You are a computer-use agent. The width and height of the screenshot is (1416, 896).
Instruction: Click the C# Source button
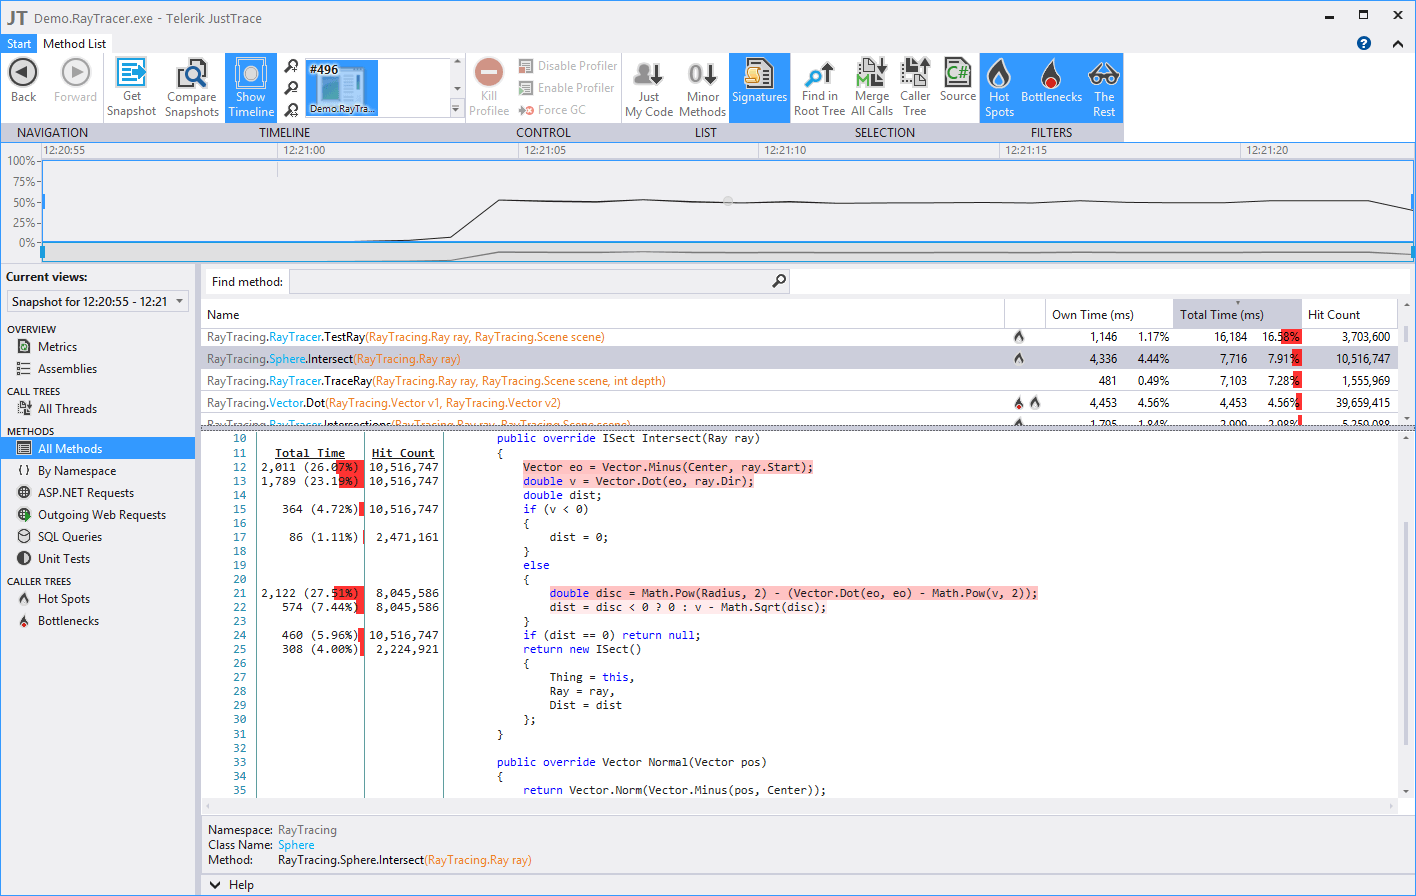click(958, 80)
